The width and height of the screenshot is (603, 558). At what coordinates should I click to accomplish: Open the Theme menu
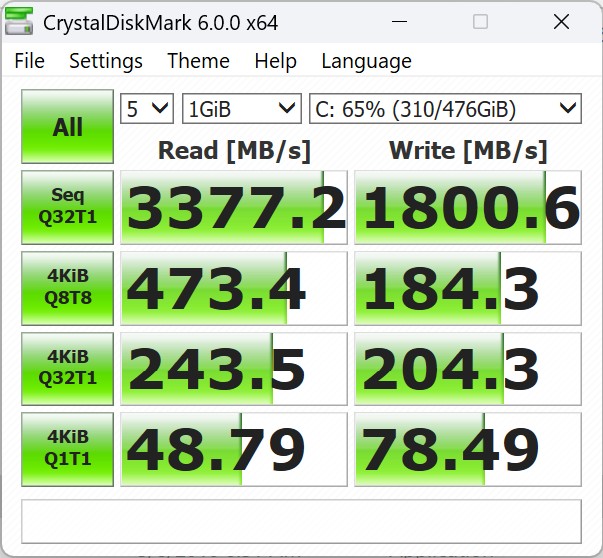198,61
